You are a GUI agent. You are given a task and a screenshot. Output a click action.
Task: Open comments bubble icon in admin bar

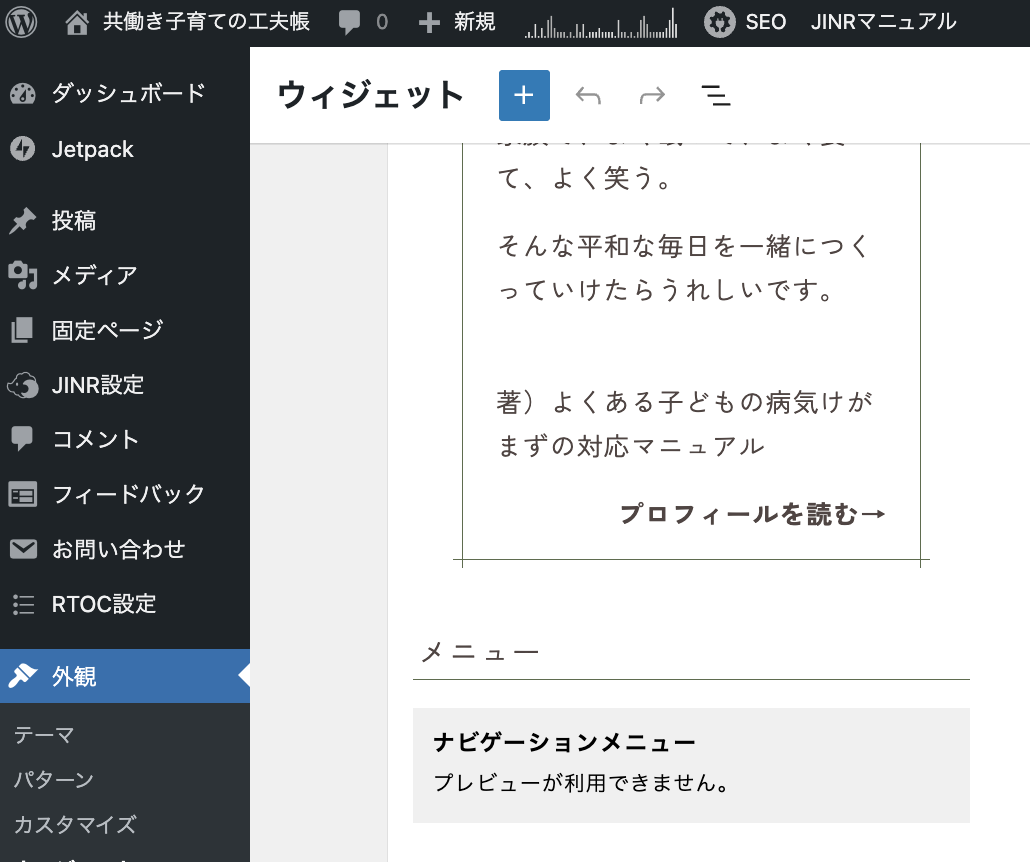[x=349, y=22]
